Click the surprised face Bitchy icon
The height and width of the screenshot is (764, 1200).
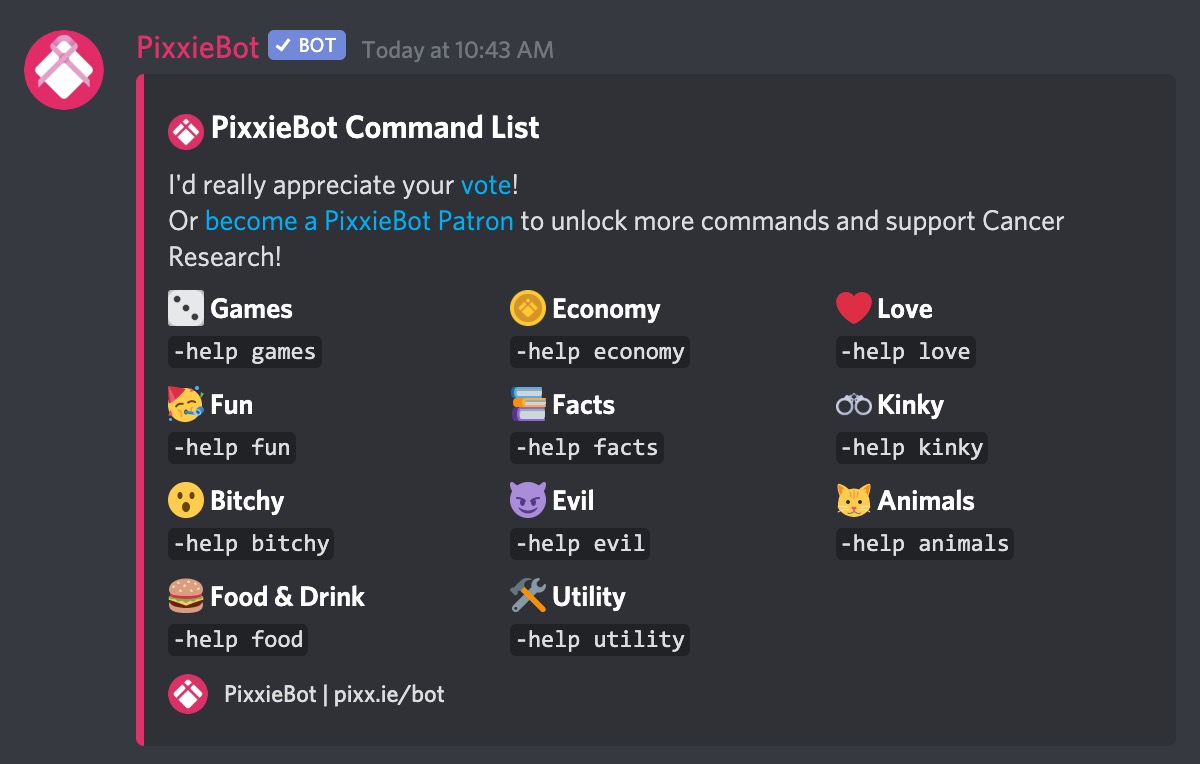186,500
